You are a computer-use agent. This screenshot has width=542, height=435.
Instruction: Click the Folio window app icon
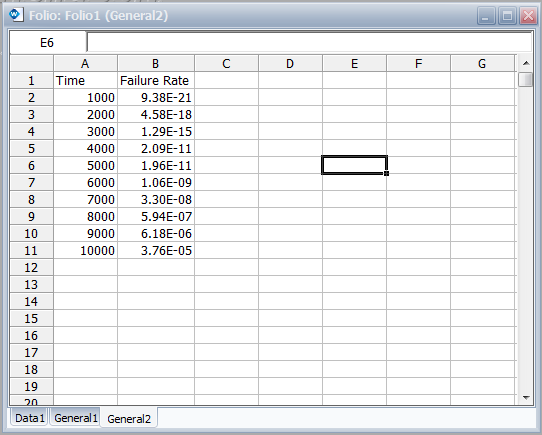pyautogui.click(x=16, y=15)
